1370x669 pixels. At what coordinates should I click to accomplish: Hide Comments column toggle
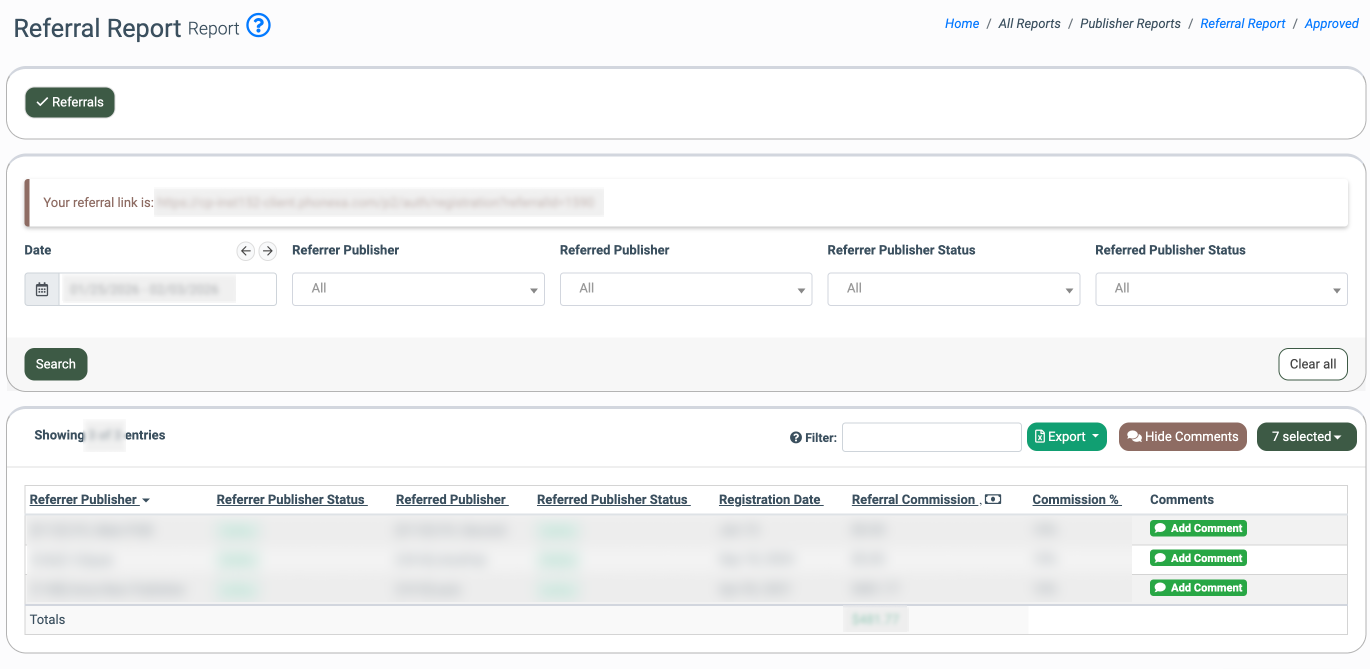coord(1182,437)
